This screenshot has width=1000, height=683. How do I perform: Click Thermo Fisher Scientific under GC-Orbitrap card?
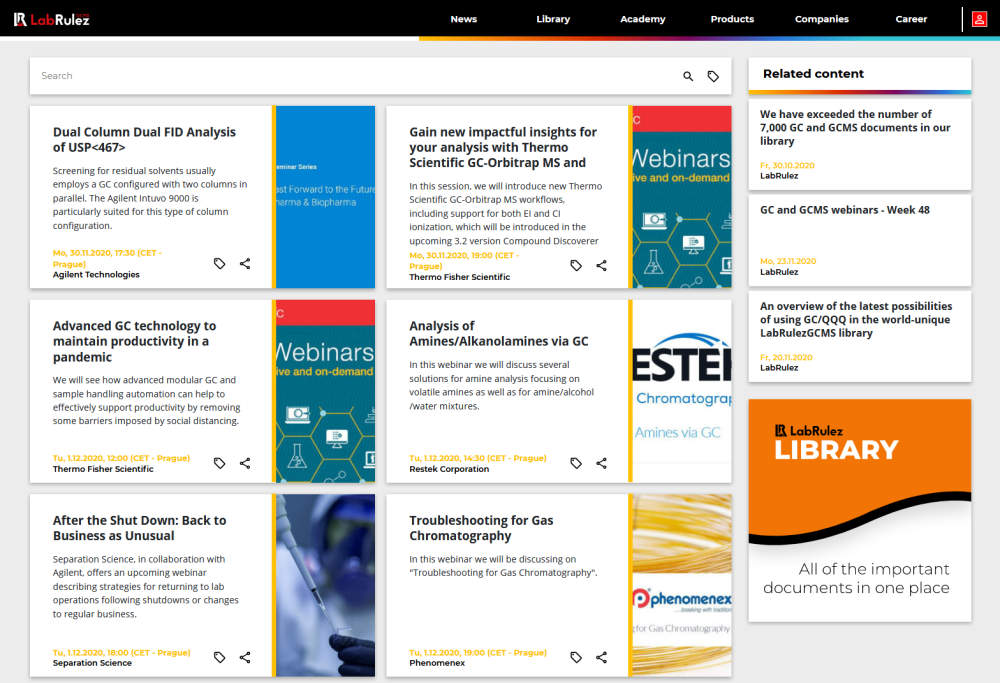click(x=459, y=277)
